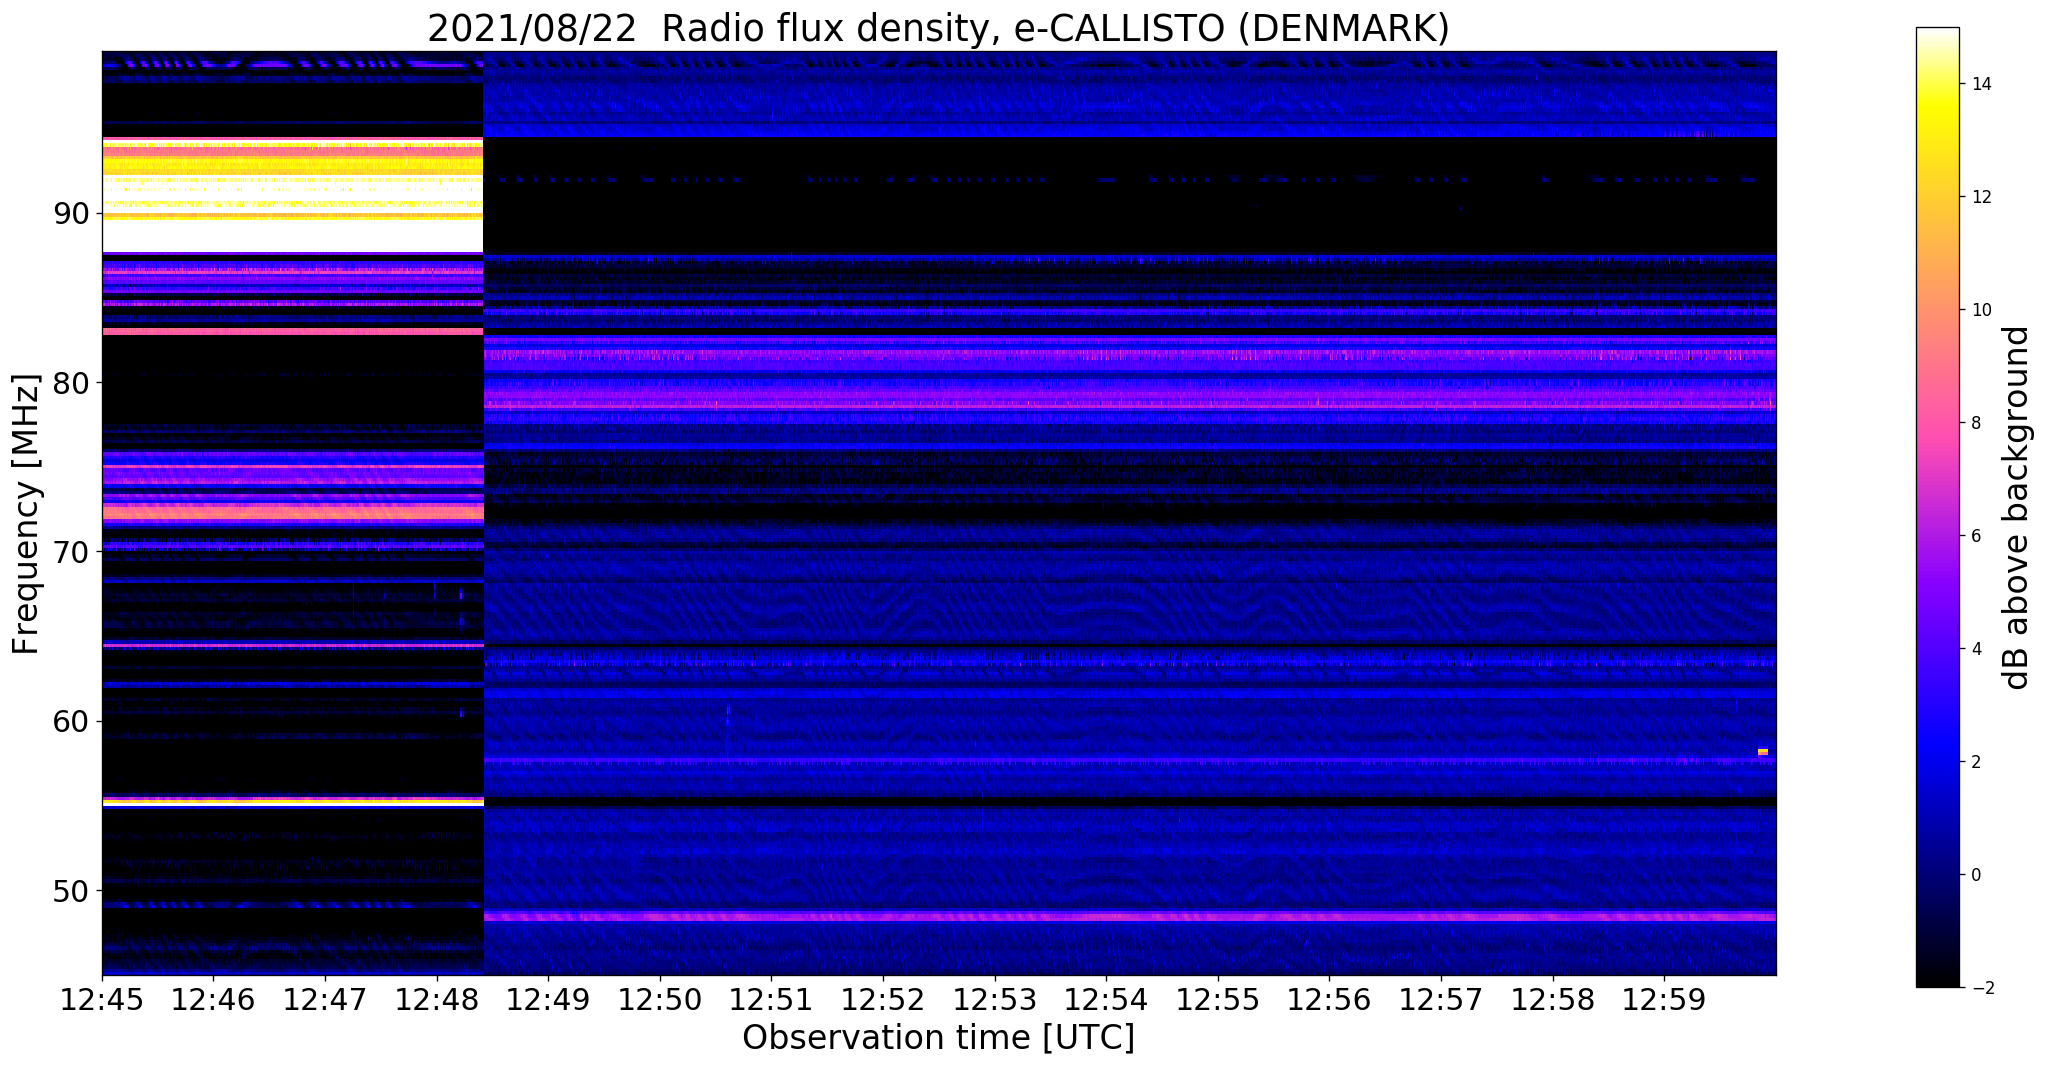Click the 12:49 time tick label
The height and width of the screenshot is (1067, 2047).
(548, 999)
